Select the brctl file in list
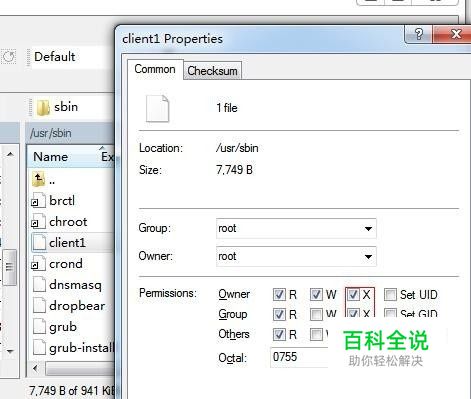The height and width of the screenshot is (399, 471). 62,201
